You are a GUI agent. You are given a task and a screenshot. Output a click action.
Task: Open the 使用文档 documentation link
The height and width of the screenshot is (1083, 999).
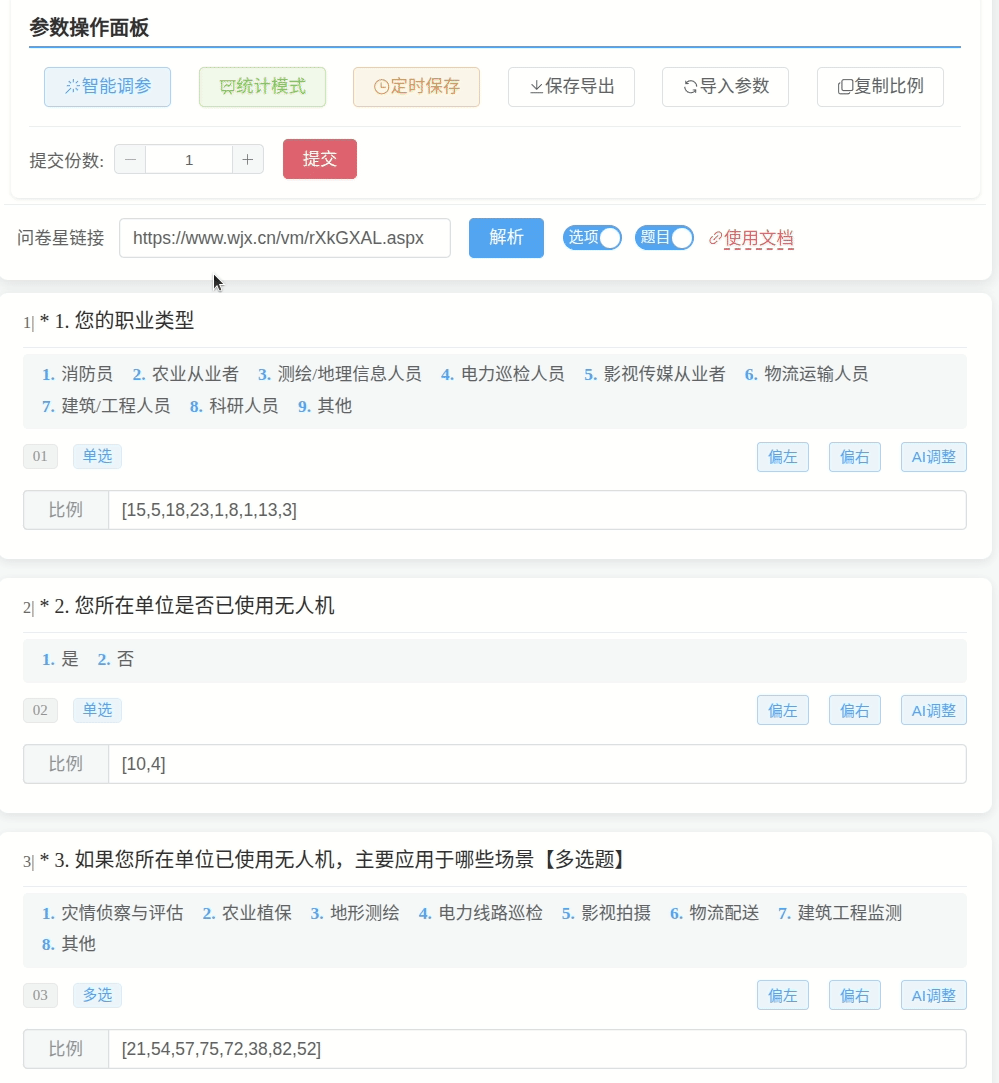(x=751, y=239)
